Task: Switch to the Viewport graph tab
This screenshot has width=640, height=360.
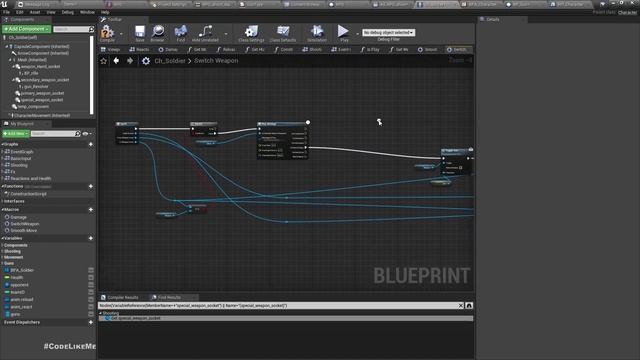Action: (110, 49)
